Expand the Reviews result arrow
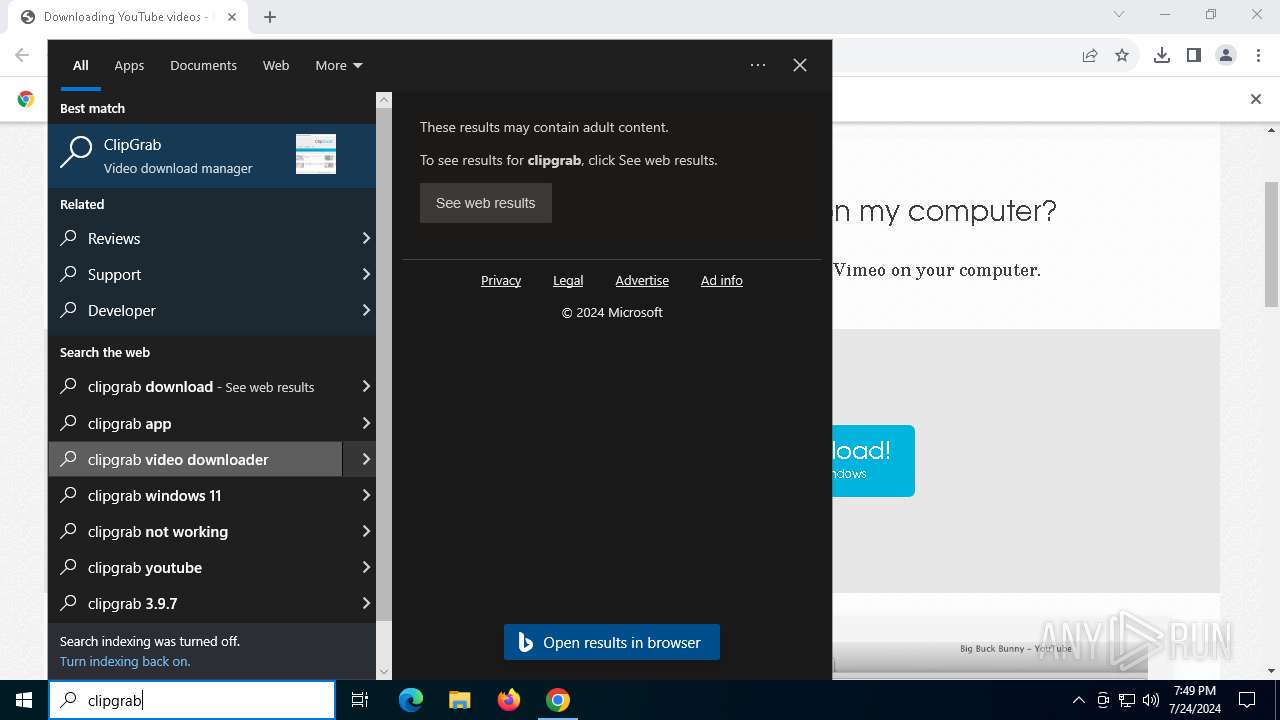1280x720 pixels. pyautogui.click(x=366, y=238)
